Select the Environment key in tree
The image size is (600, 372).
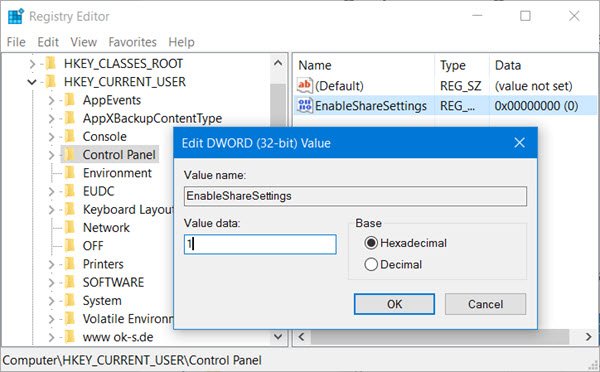117,173
